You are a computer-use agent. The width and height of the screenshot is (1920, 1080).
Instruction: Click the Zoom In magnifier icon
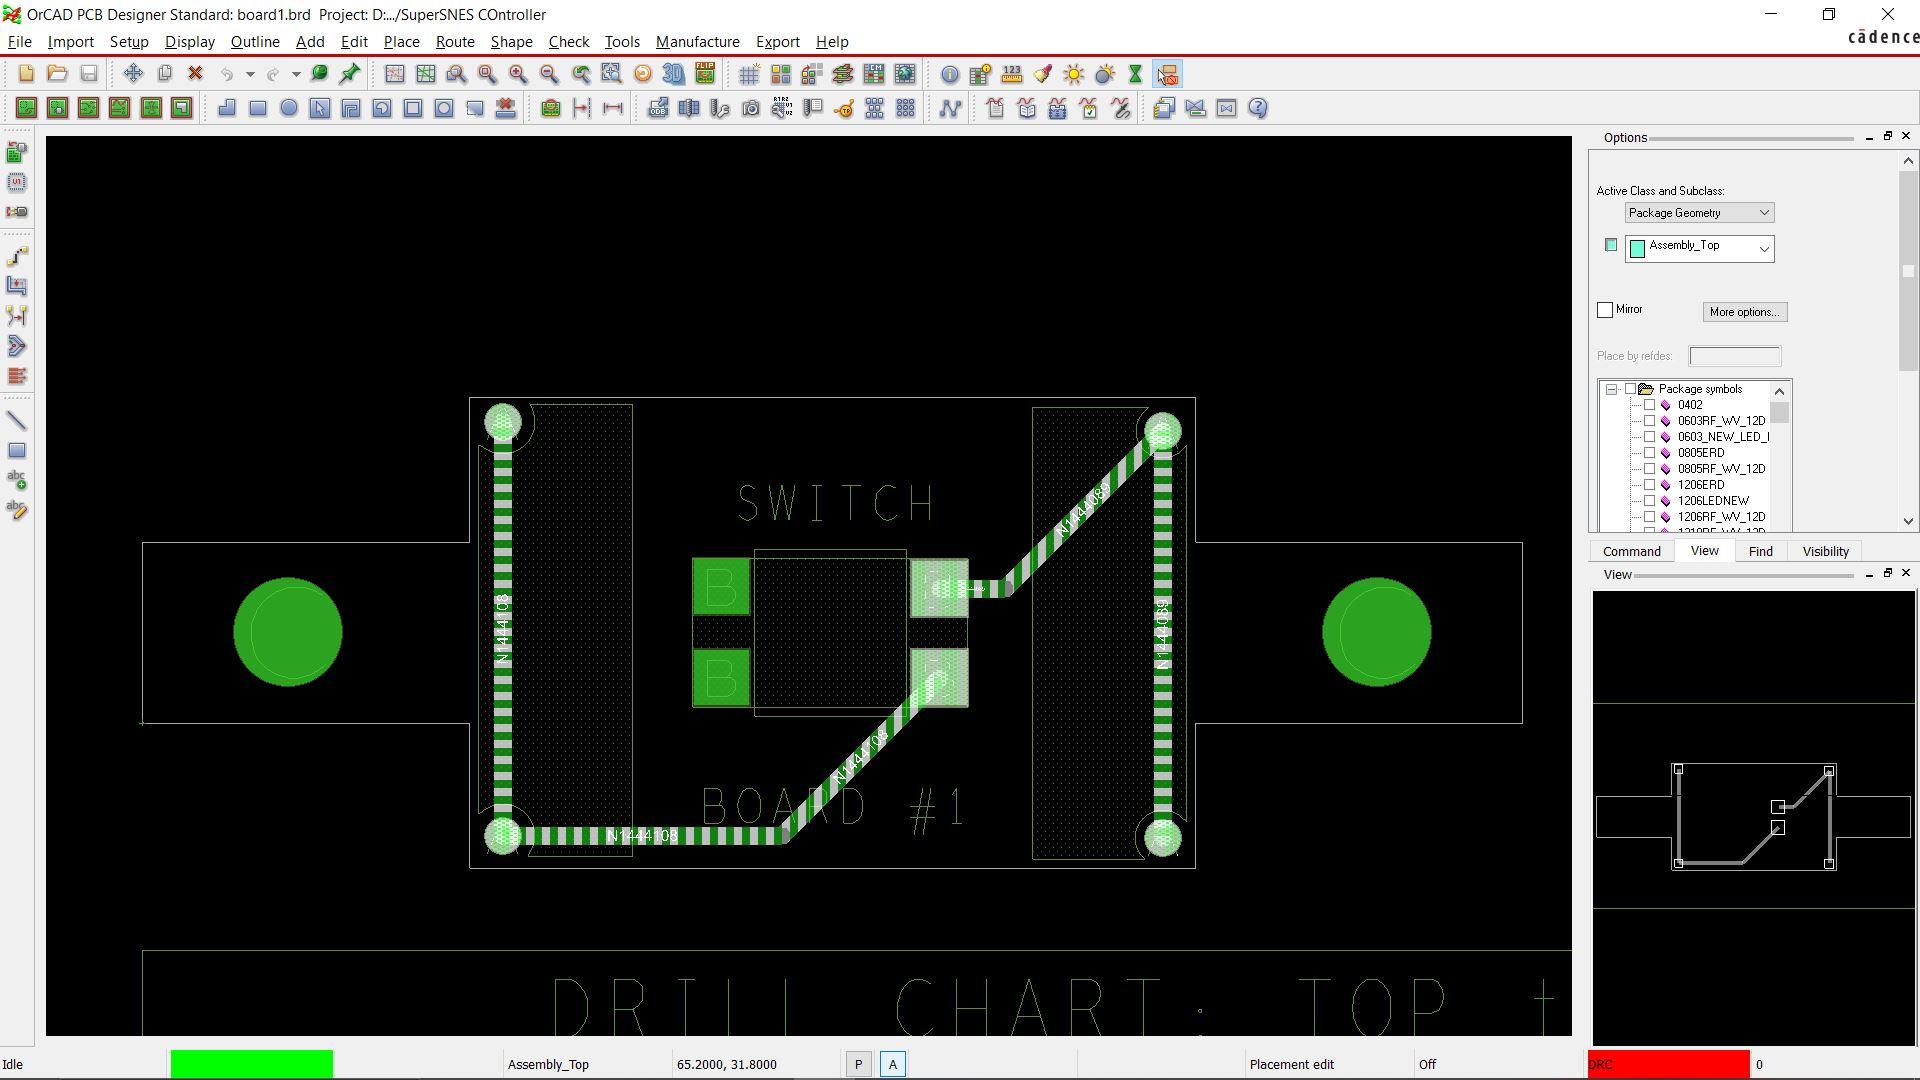click(518, 74)
